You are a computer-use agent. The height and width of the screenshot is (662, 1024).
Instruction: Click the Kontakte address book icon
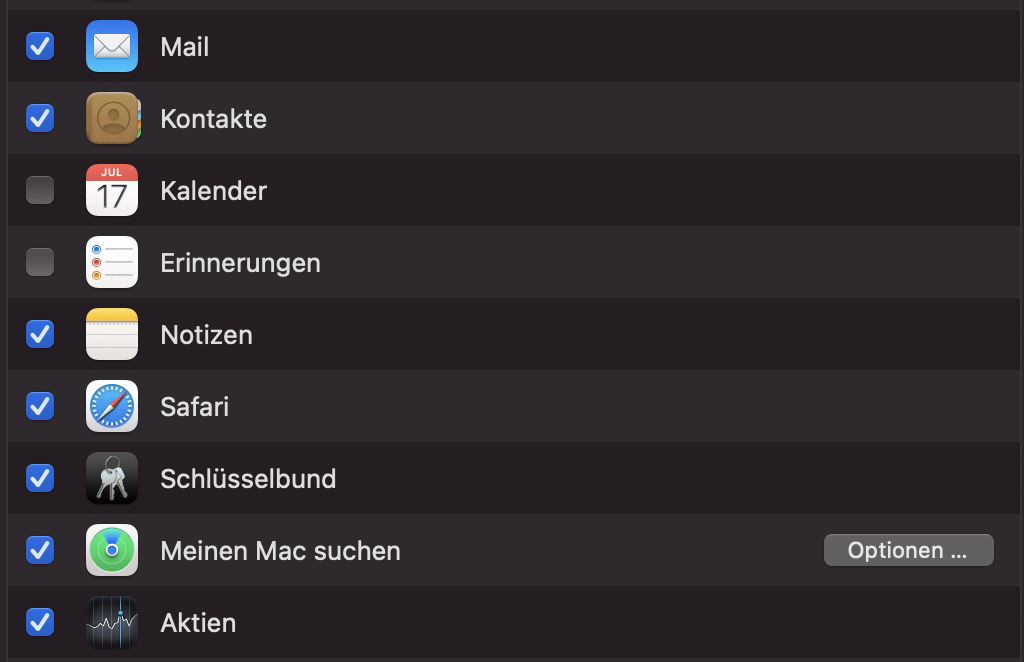pos(112,118)
